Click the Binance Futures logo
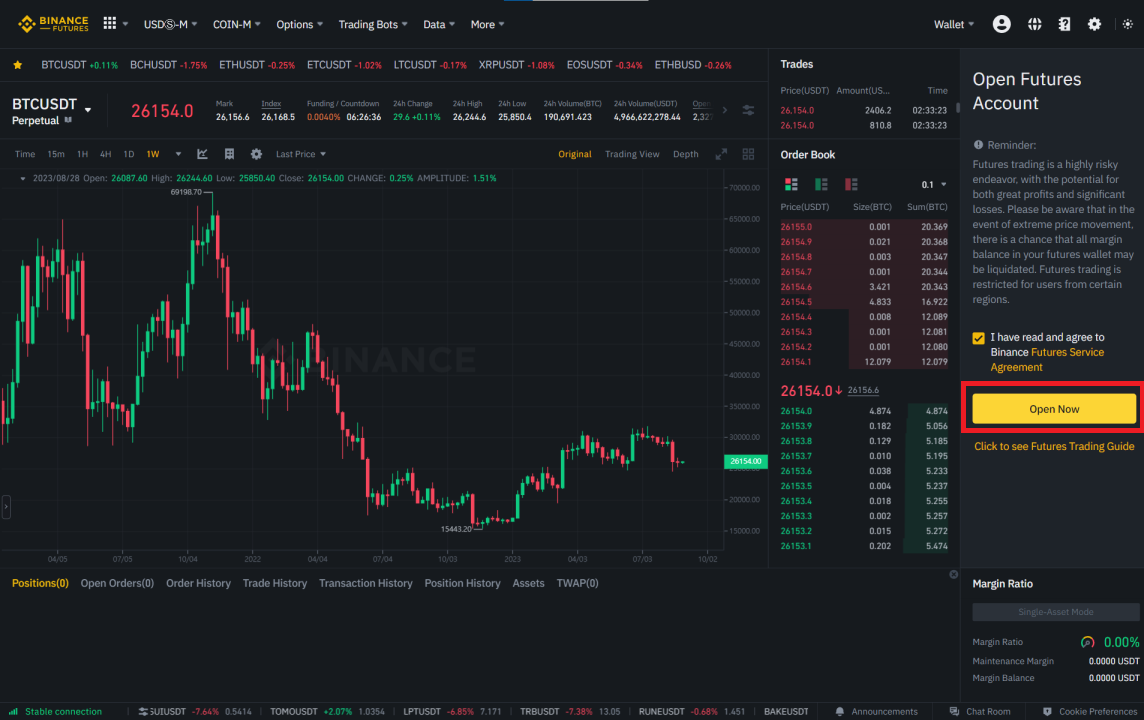 (53, 24)
